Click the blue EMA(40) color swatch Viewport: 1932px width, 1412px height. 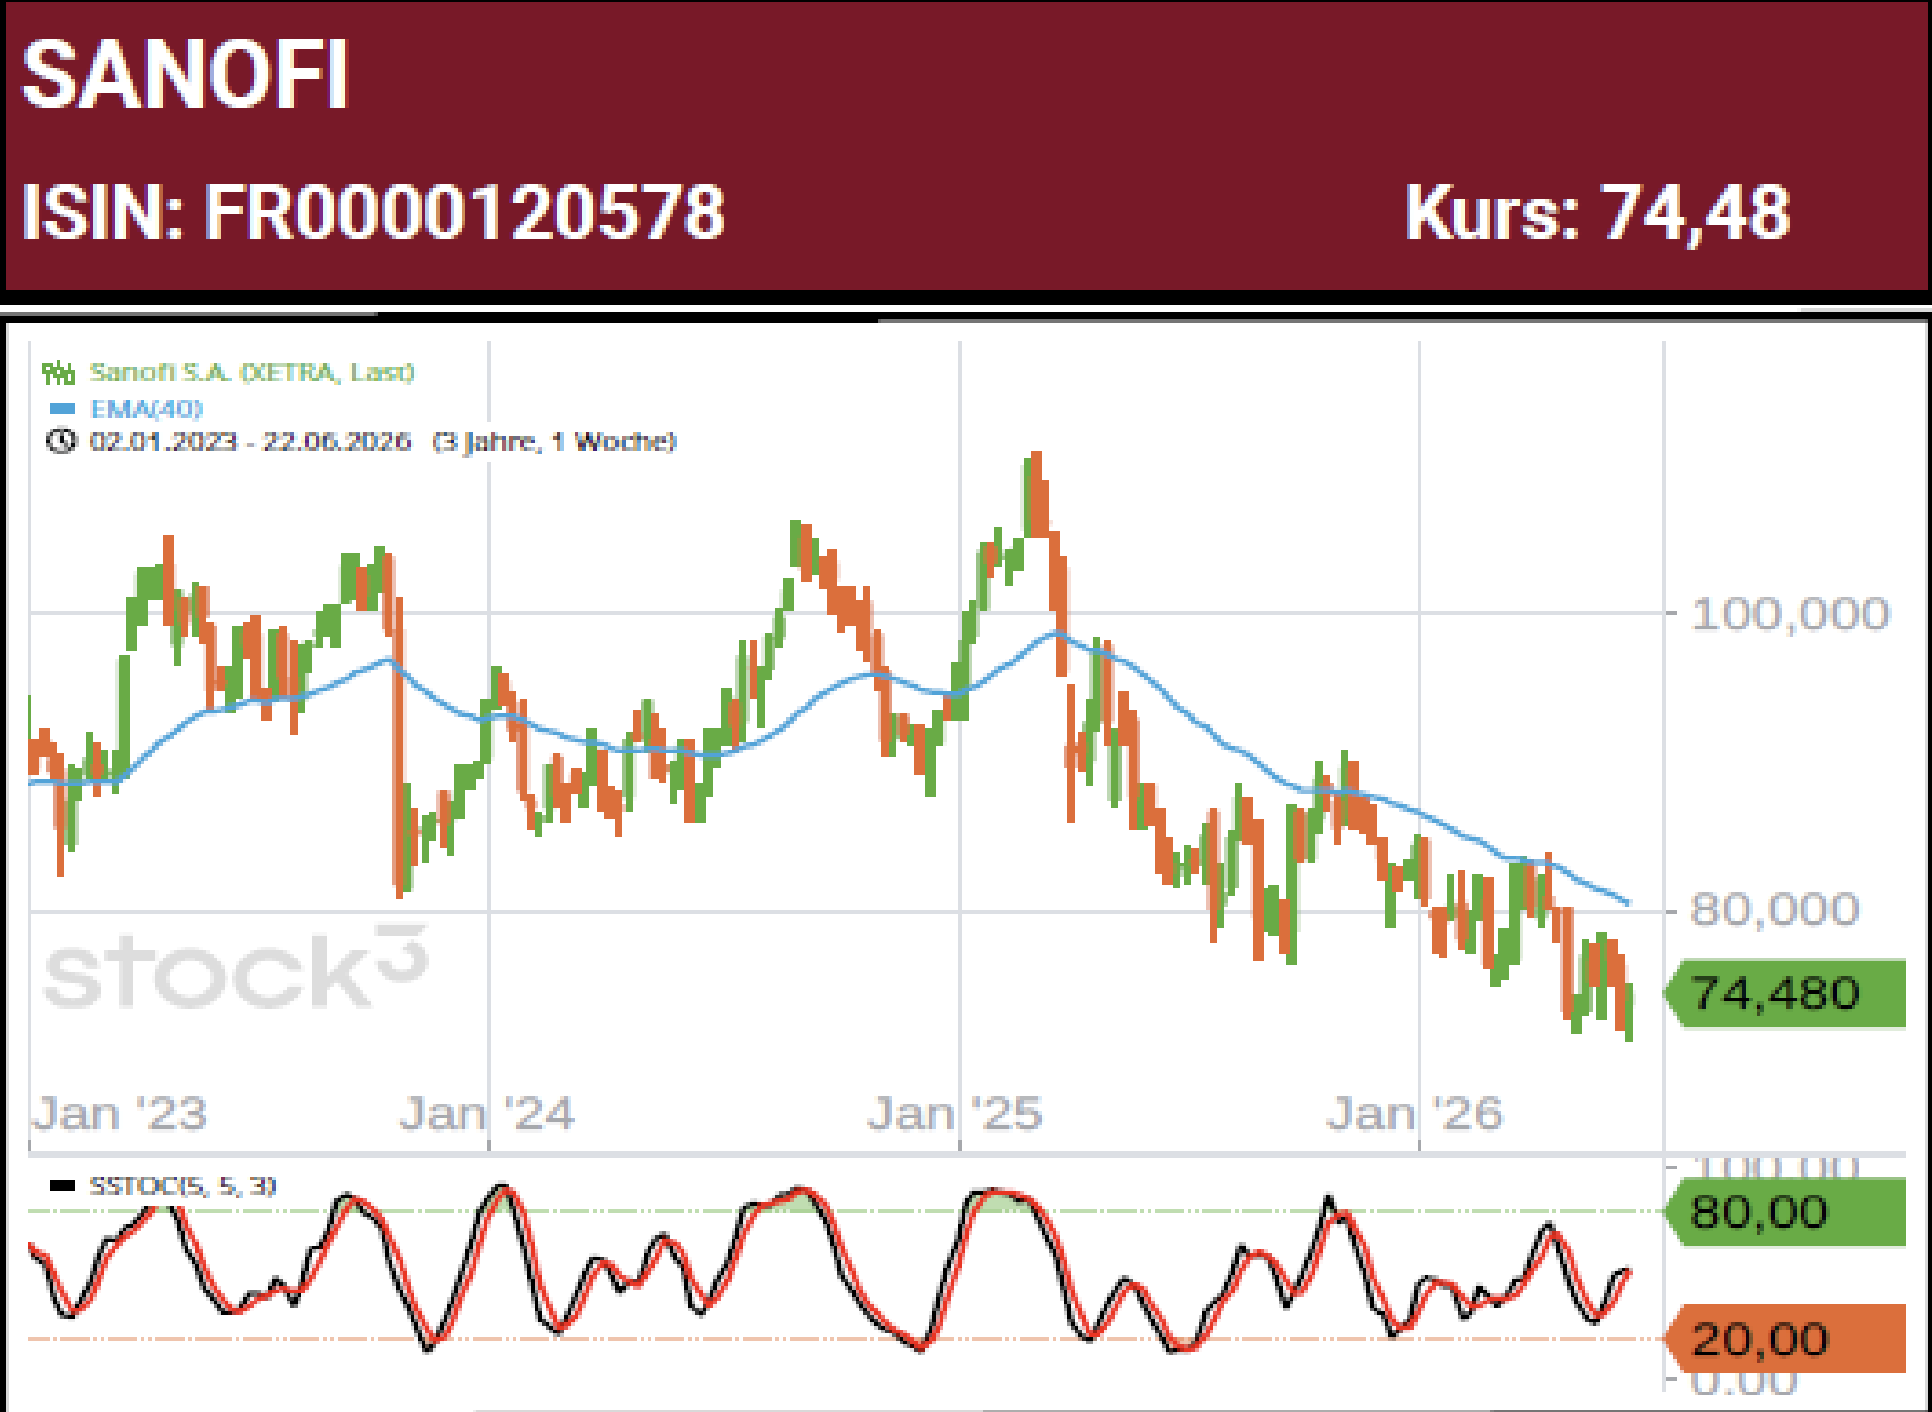tap(62, 408)
